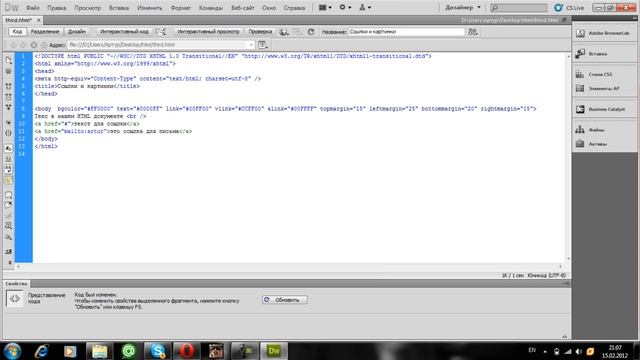Click Internet Explorer icon in taskbar
The width and height of the screenshot is (640, 360).
42,351
